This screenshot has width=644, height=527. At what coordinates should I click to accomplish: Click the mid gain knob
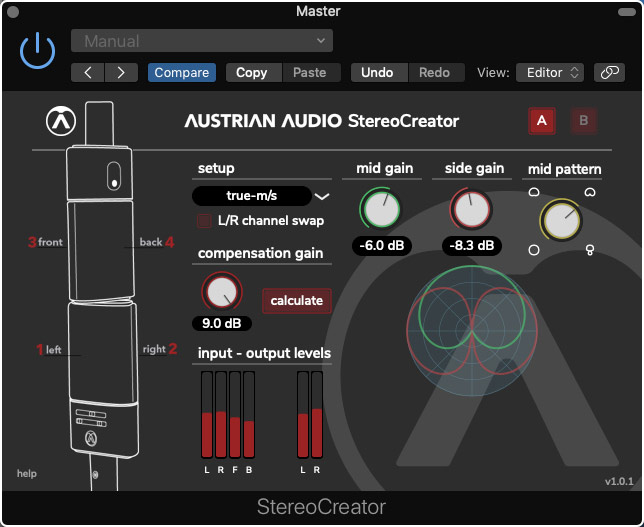[382, 209]
